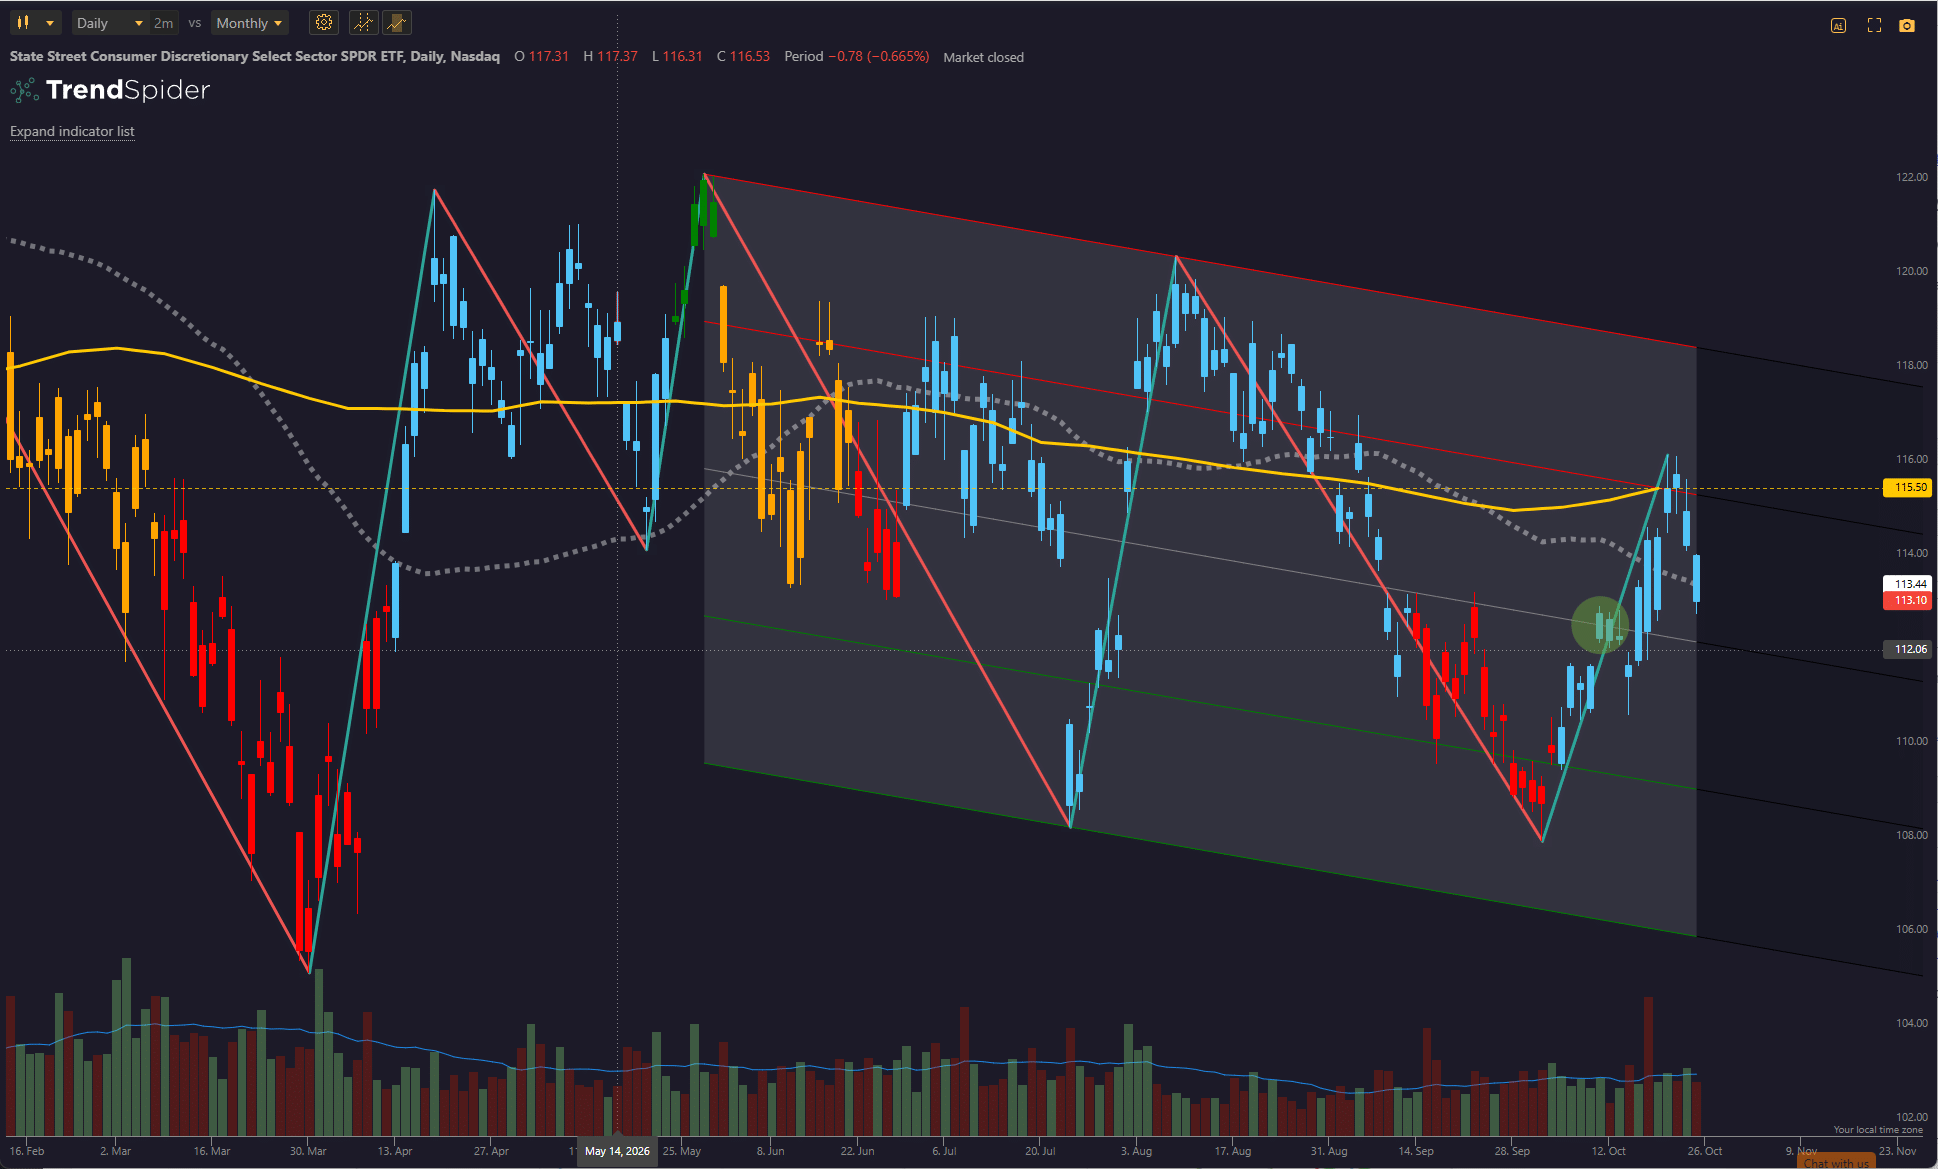Click the 113.44 white price label
The image size is (1938, 1169).
pos(1909,584)
